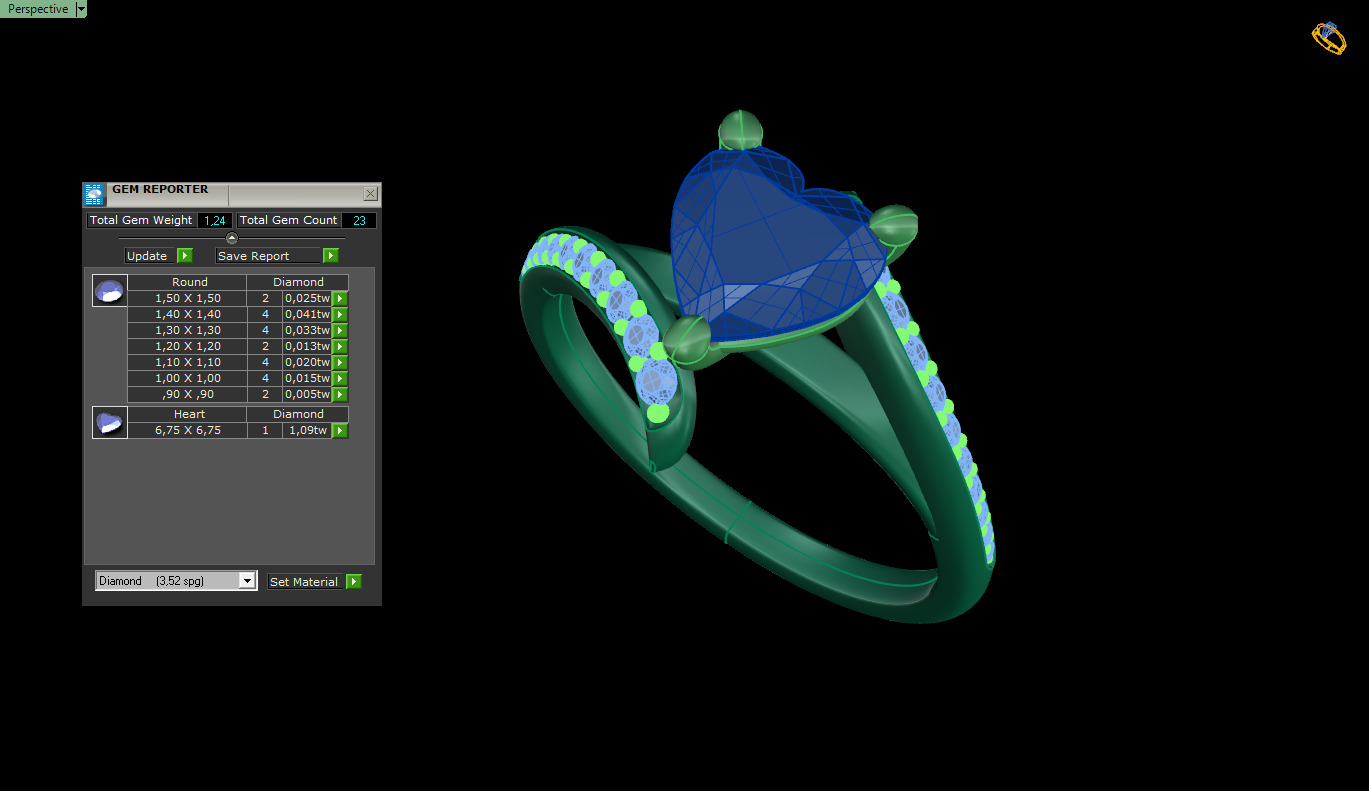Close the Gem Reporter panel
The height and width of the screenshot is (791, 1369).
tap(370, 194)
